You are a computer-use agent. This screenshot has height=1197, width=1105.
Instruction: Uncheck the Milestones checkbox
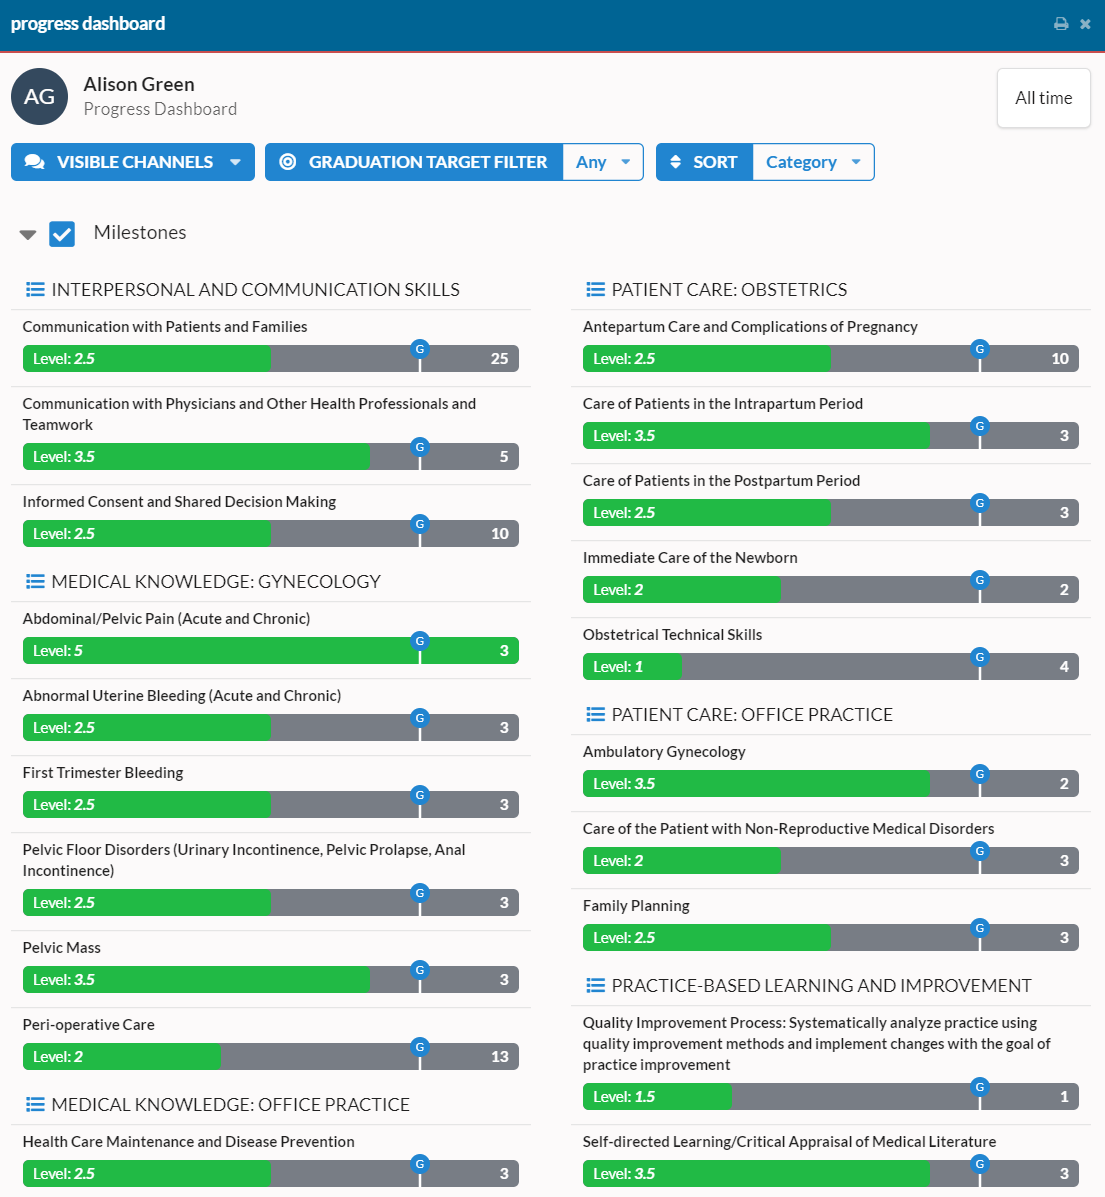click(62, 233)
